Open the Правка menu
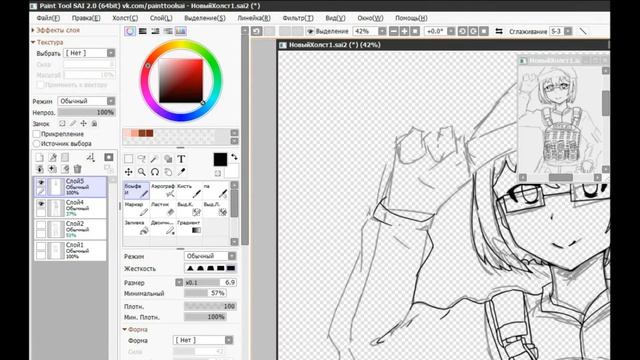Viewport: 640px width, 360px height. [86, 18]
